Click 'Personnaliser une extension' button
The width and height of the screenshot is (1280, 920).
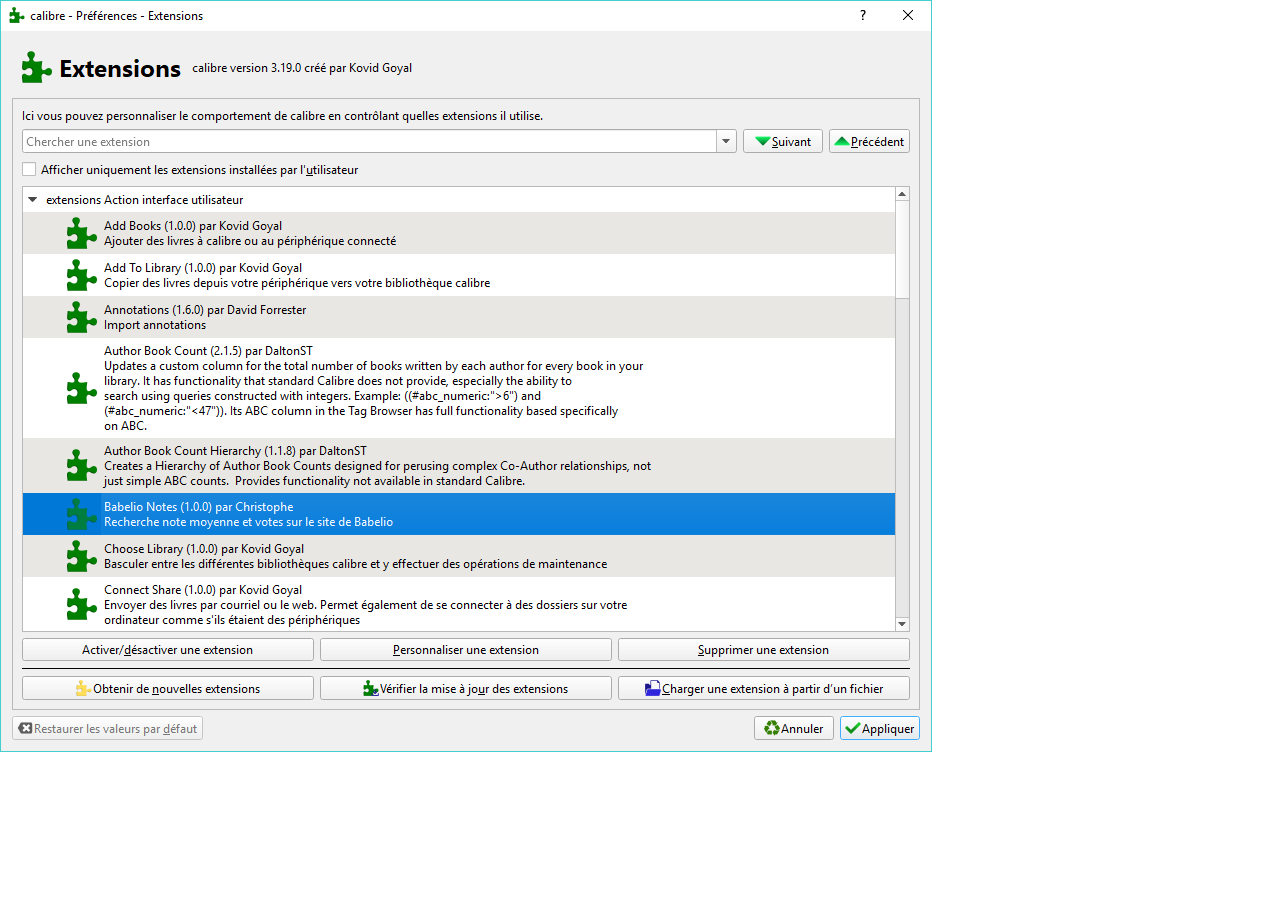(466, 650)
